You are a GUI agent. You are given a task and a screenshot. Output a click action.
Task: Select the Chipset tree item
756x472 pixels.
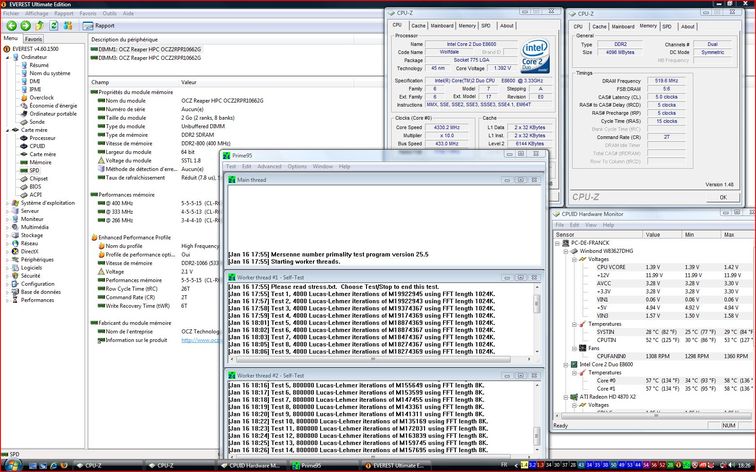pyautogui.click(x=39, y=178)
